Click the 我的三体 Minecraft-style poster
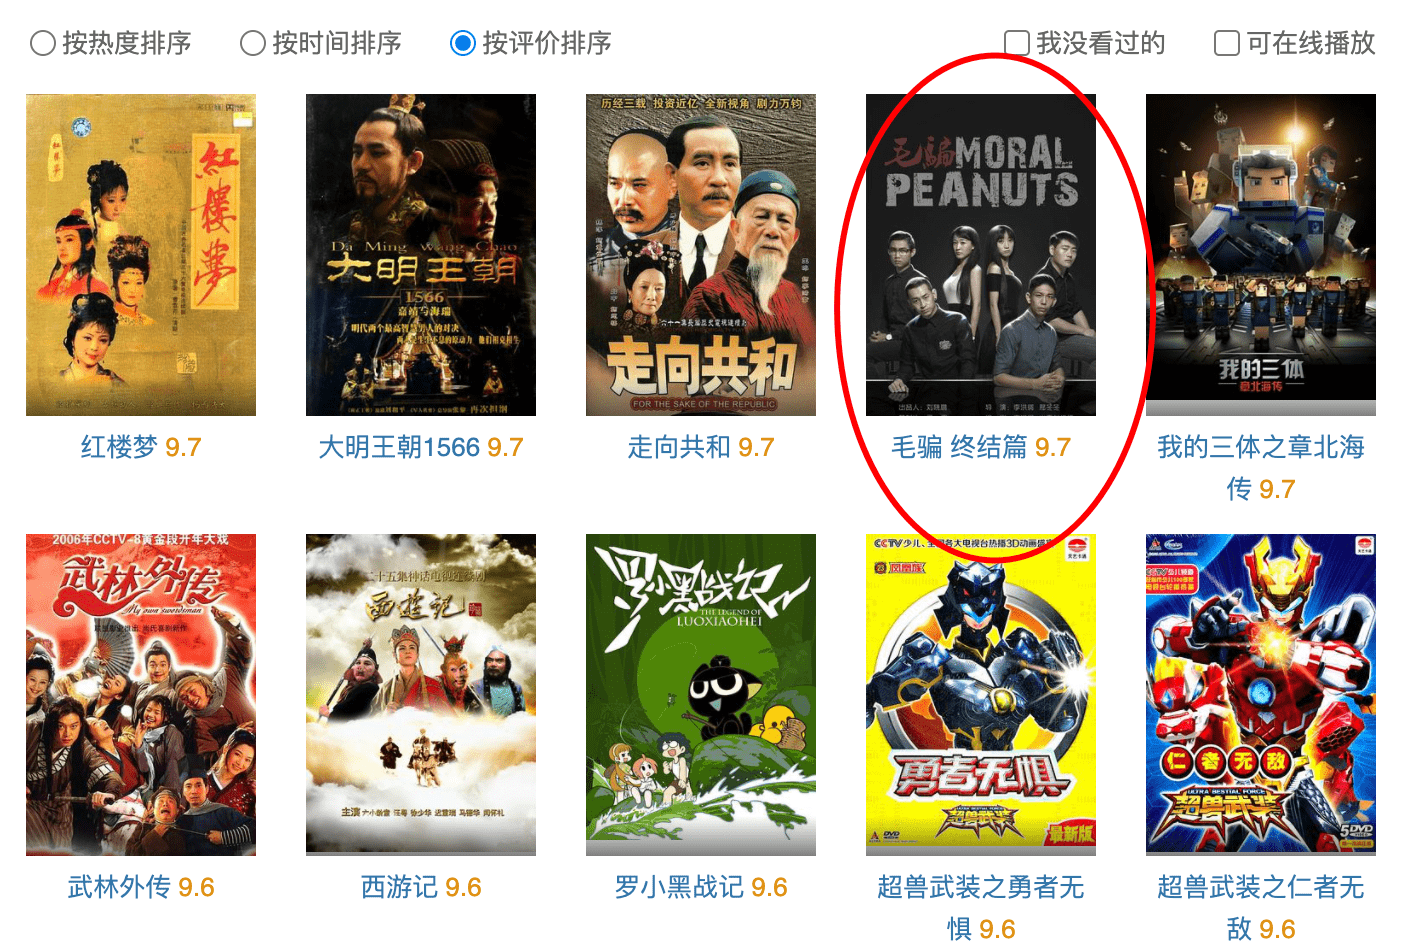 1261,255
